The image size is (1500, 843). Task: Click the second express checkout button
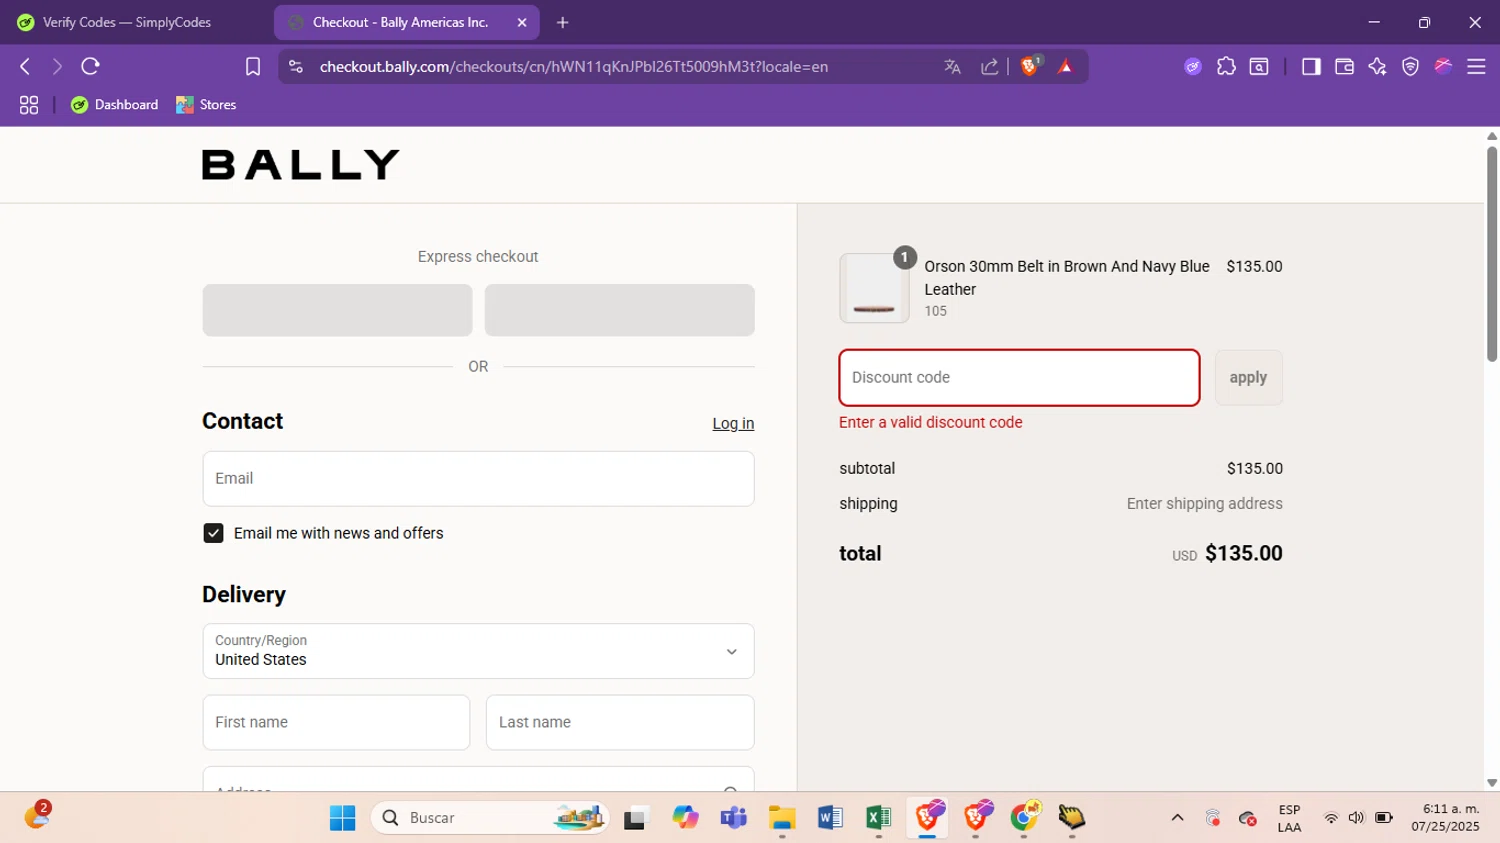point(619,310)
